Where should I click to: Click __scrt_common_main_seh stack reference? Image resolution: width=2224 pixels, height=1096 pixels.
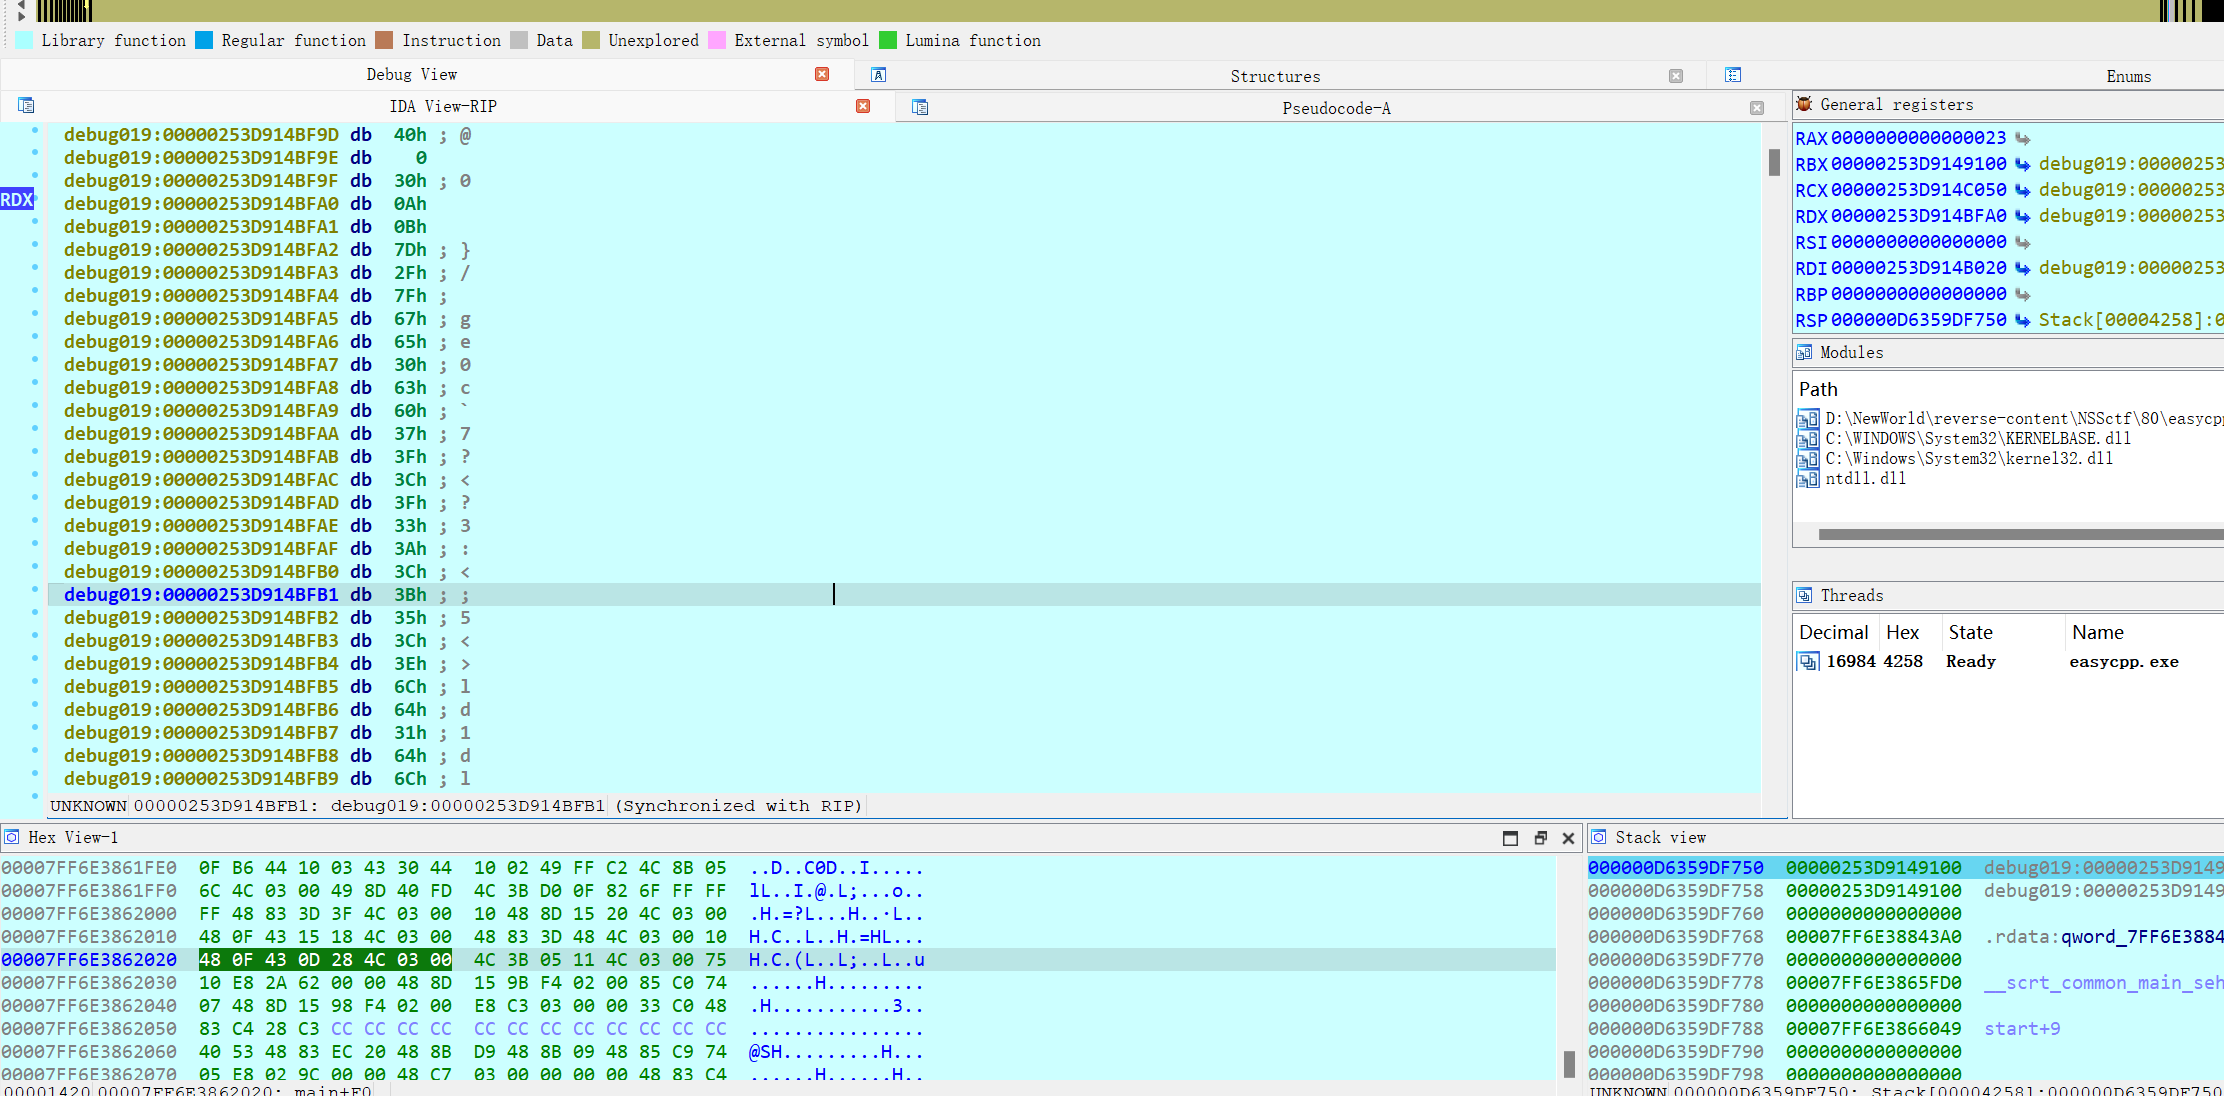click(x=2103, y=983)
